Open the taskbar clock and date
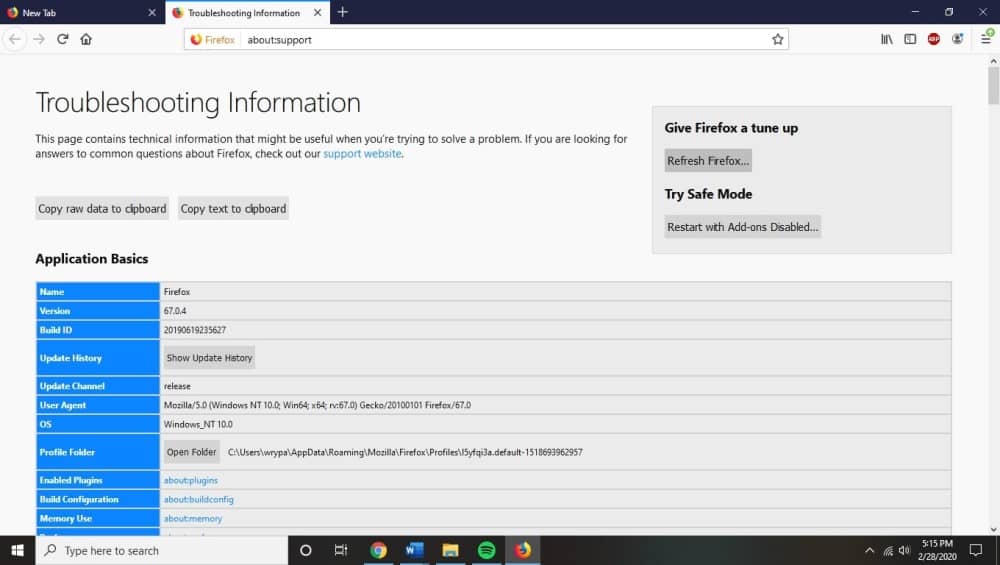This screenshot has width=1000, height=565. click(937, 550)
